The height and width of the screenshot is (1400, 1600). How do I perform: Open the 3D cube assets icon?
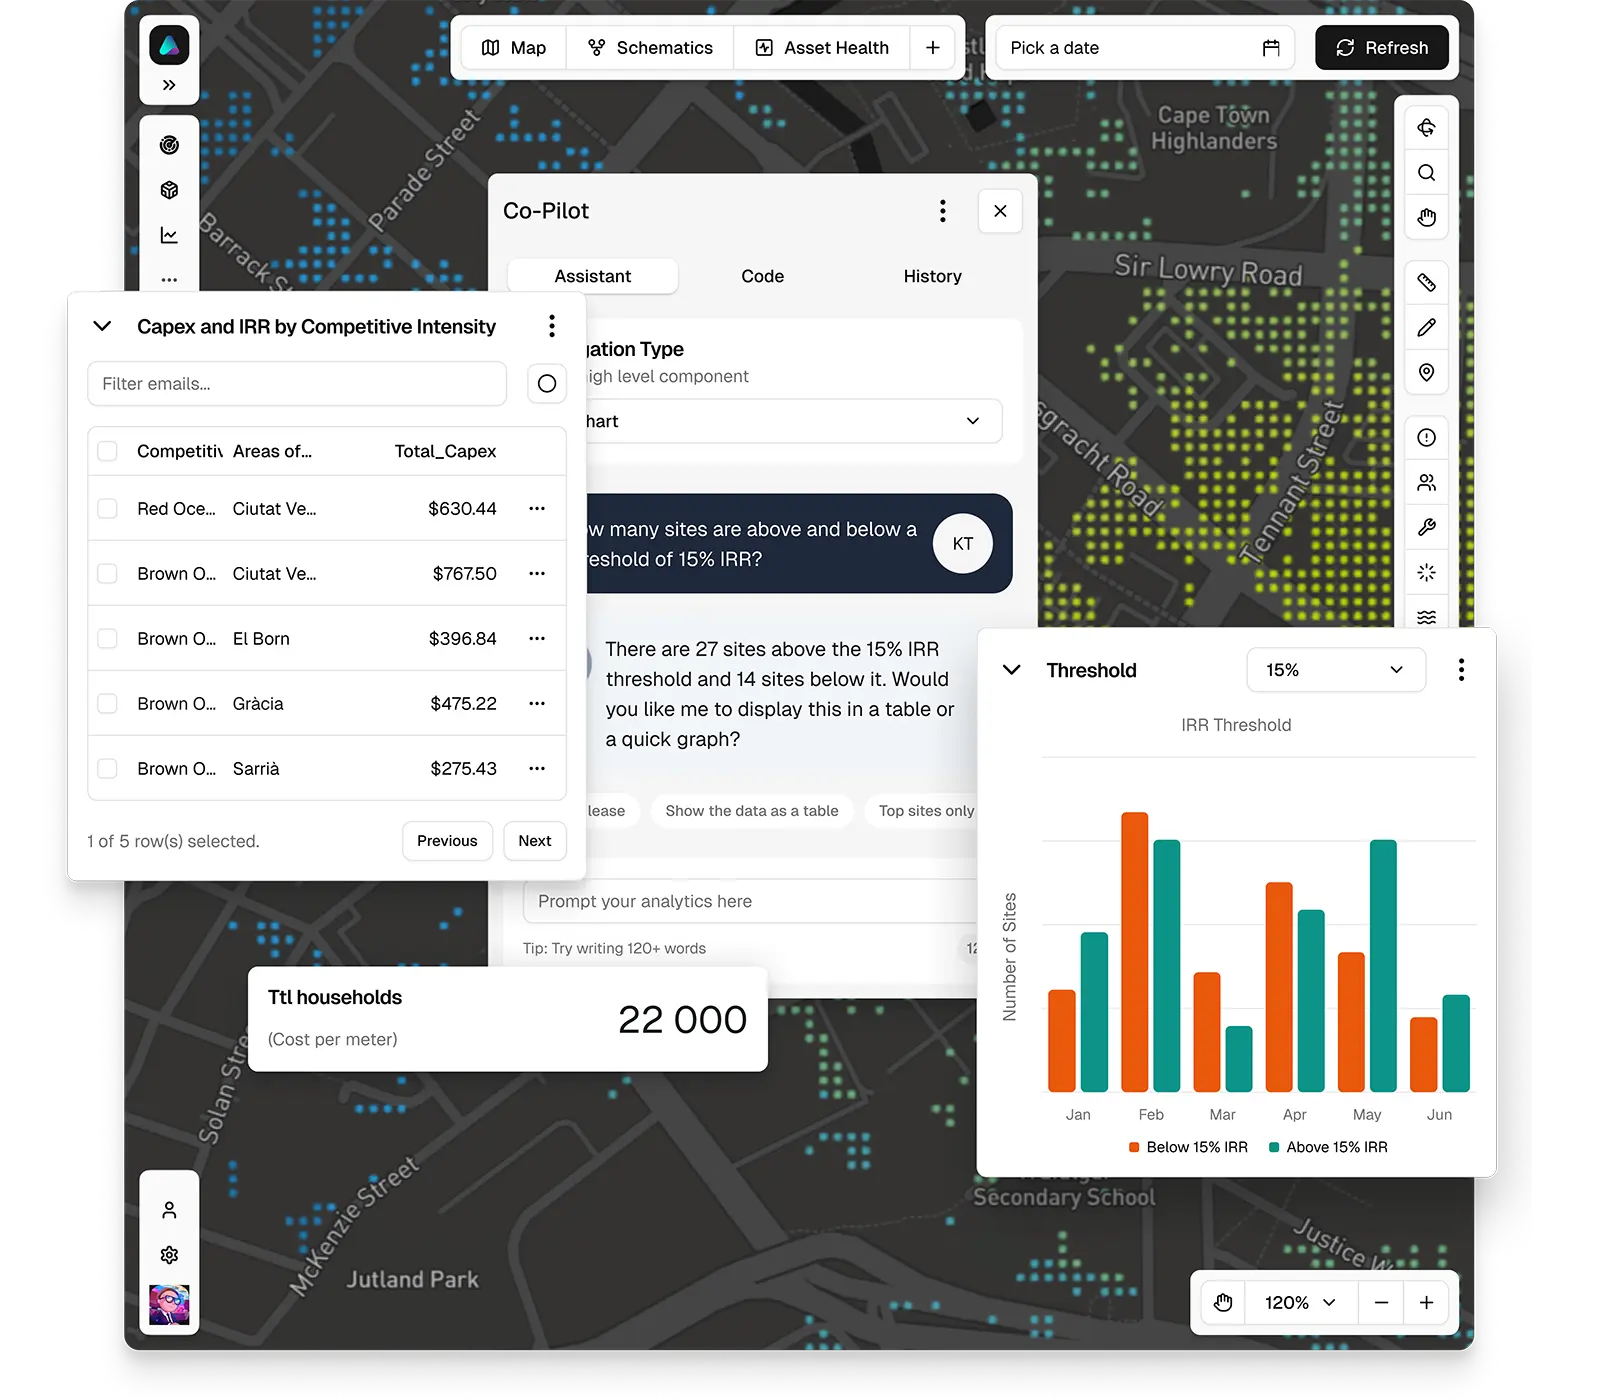point(169,190)
